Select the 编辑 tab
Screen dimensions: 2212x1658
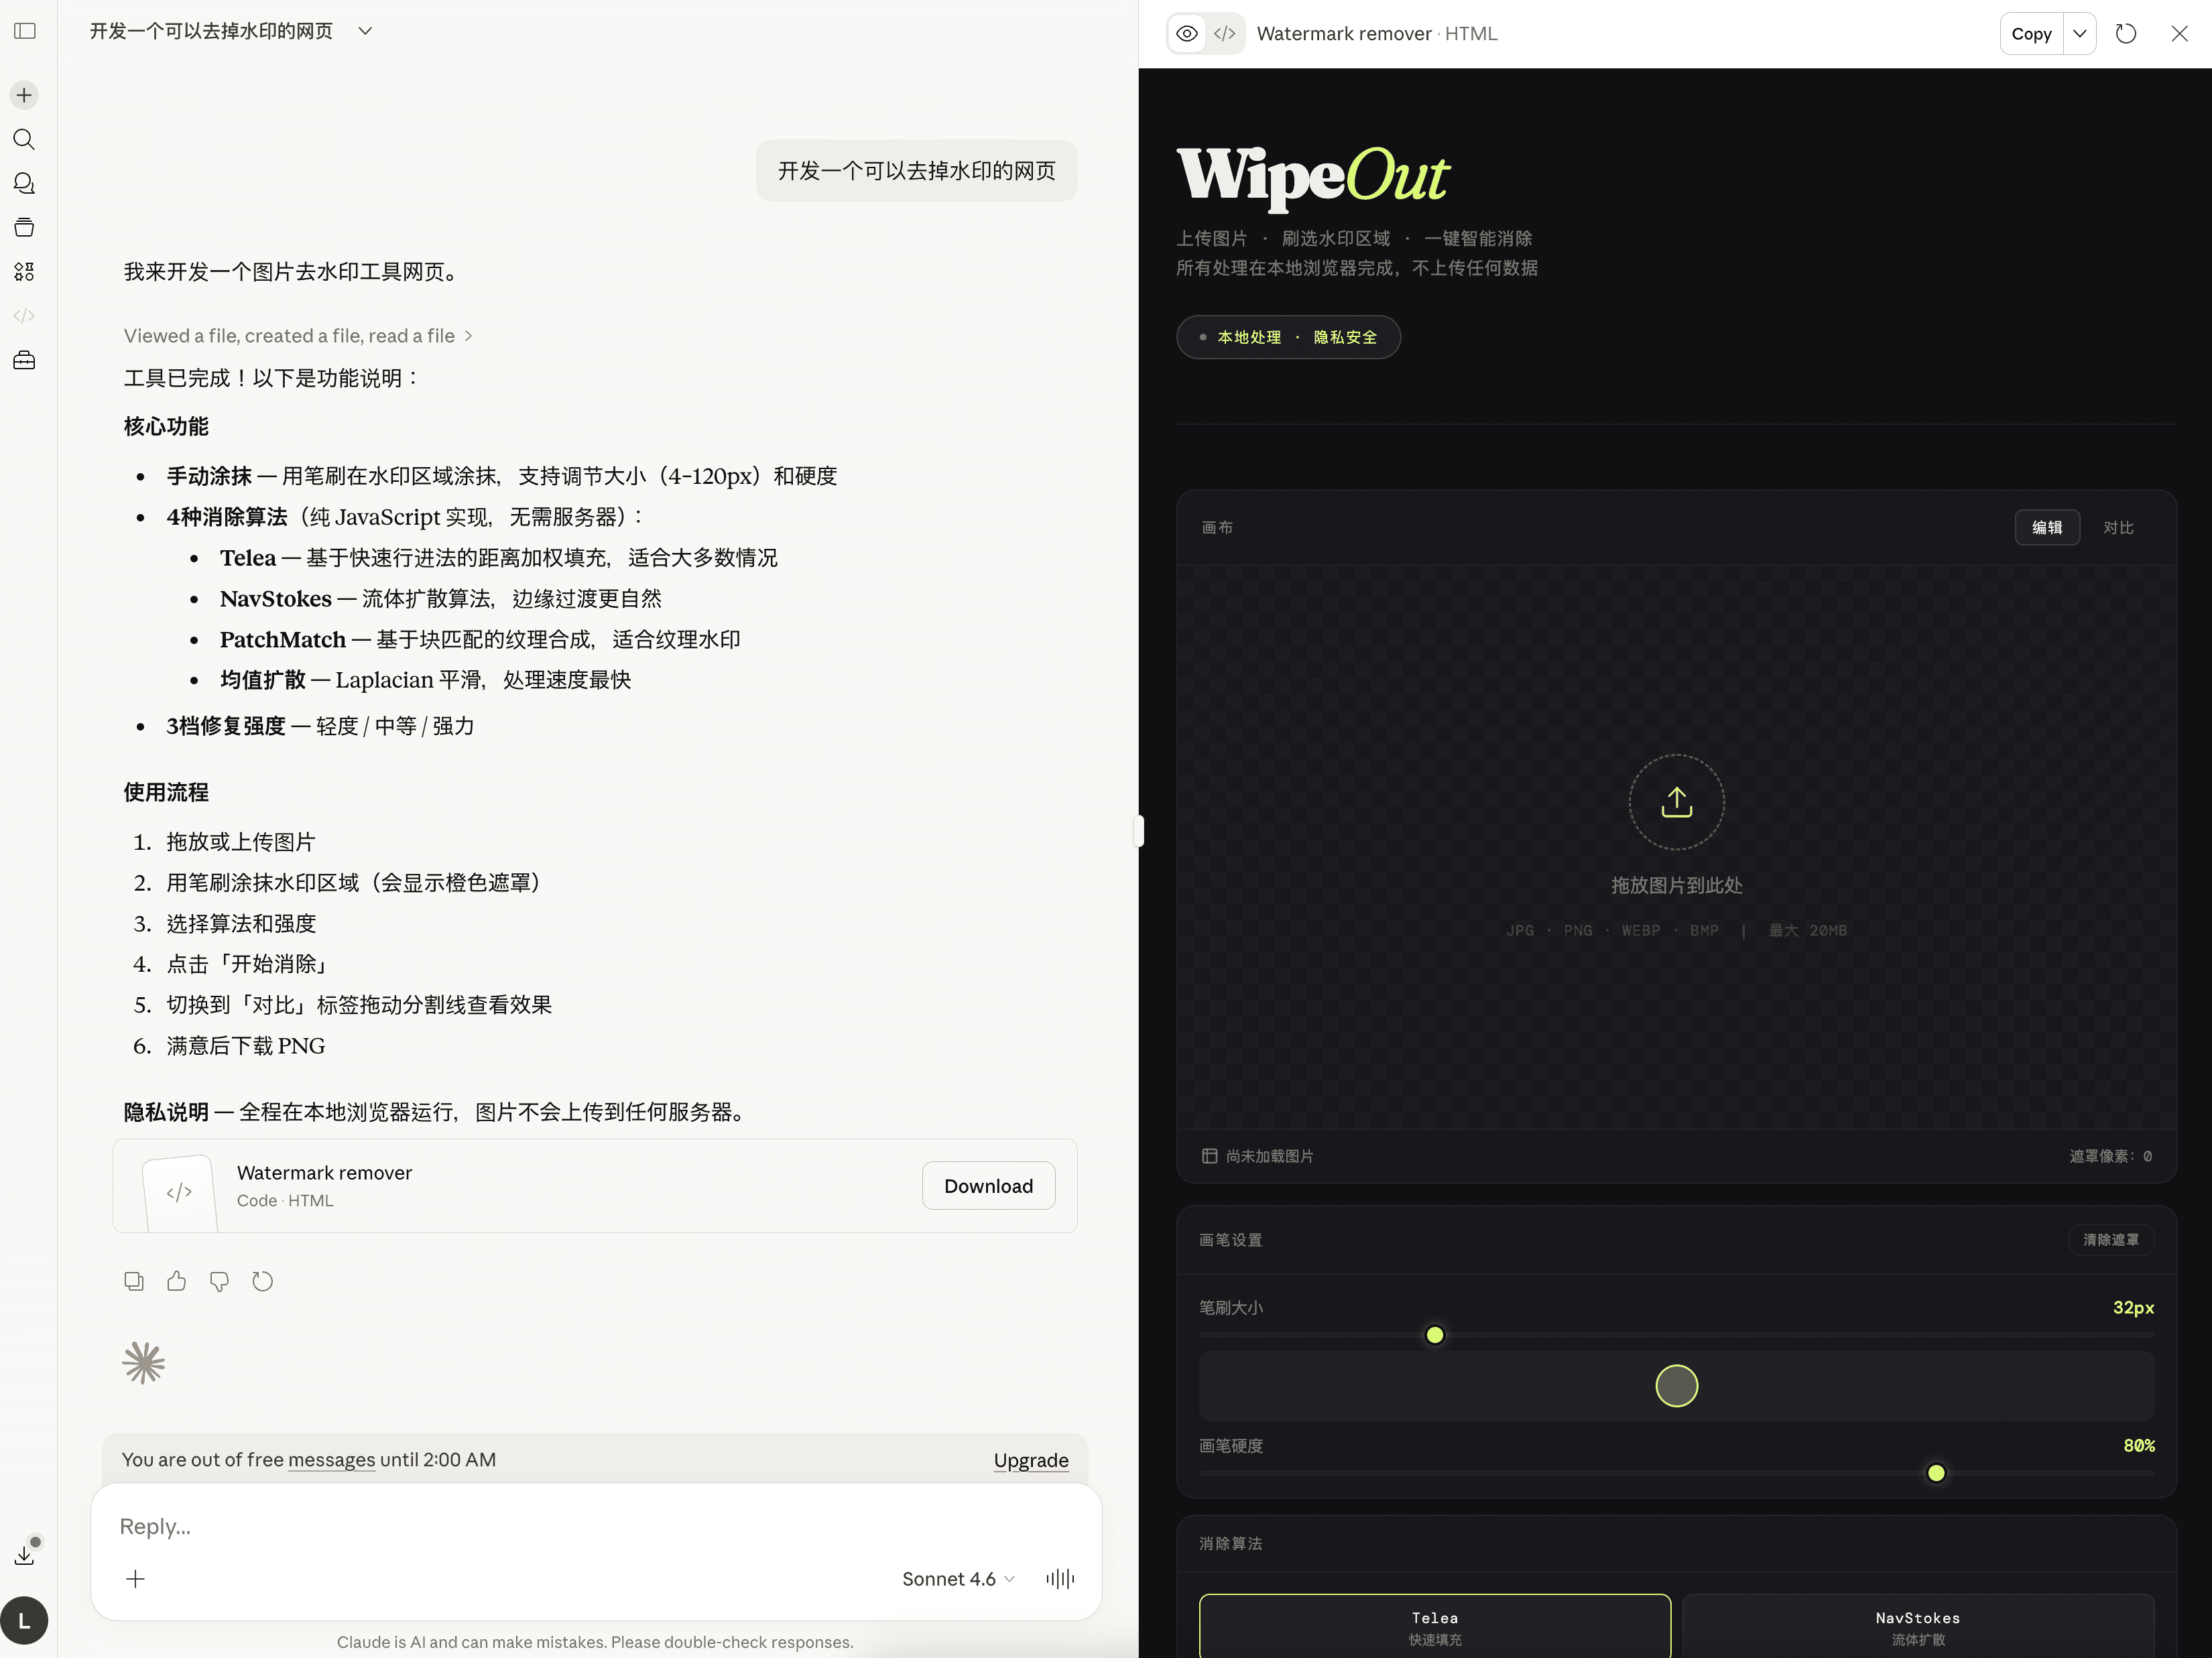tap(2046, 527)
